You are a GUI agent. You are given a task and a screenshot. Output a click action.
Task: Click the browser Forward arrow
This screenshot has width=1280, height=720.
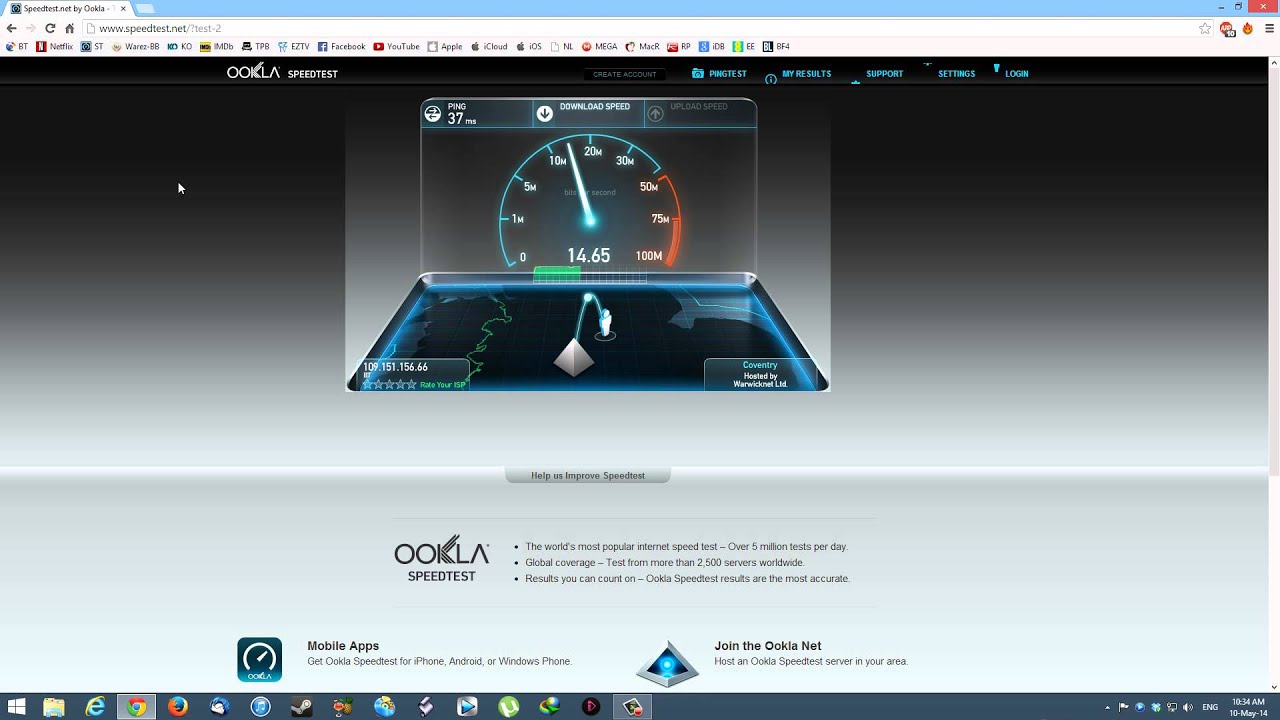click(x=31, y=28)
